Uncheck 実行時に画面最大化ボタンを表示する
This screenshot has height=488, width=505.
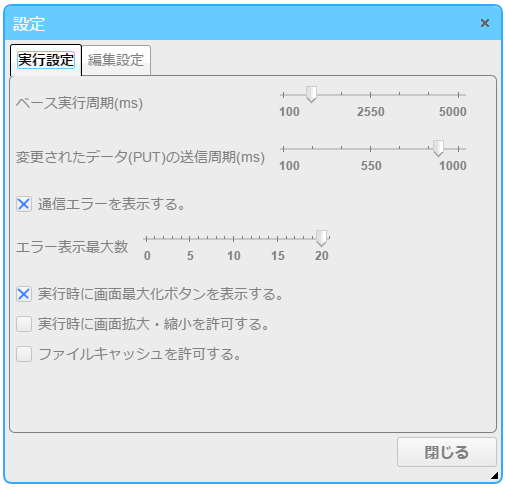(24, 294)
